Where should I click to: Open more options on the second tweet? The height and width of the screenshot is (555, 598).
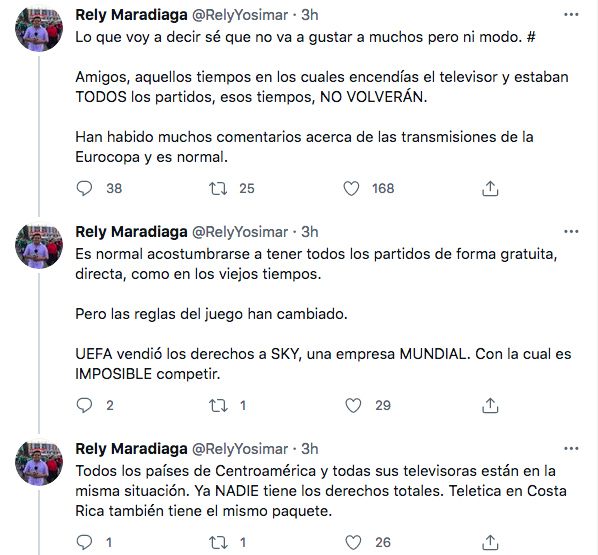[571, 232]
